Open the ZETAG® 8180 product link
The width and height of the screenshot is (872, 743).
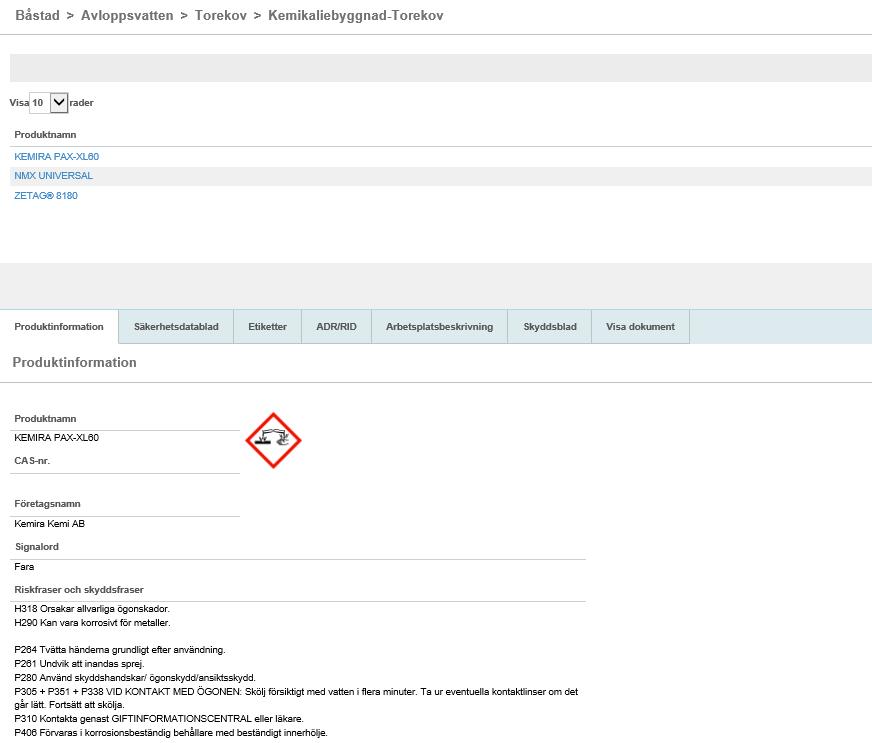click(46, 196)
